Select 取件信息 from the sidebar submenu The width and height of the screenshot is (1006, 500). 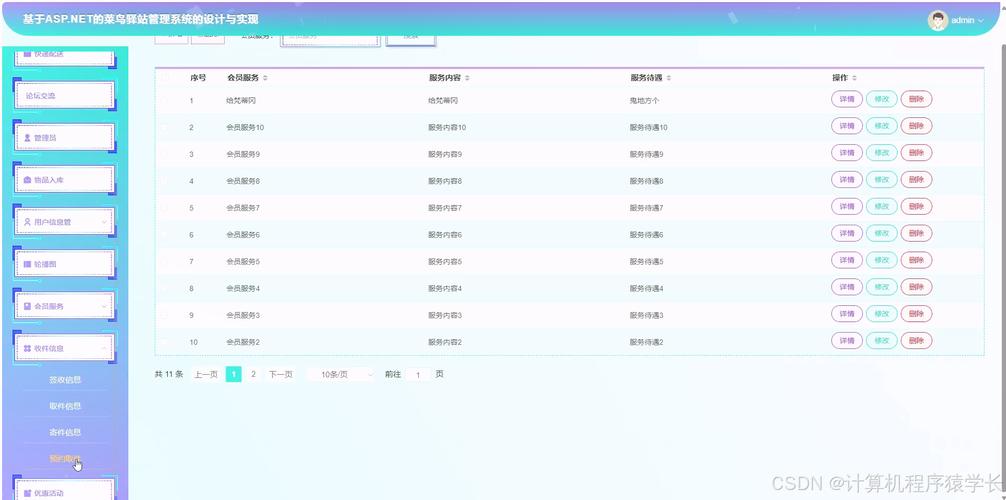coord(65,406)
